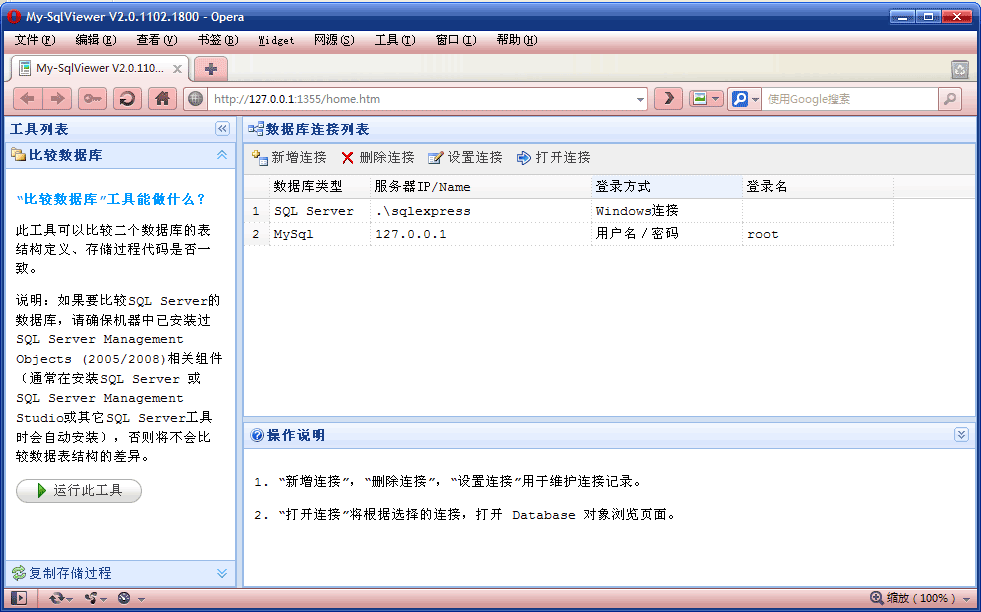Click 删除连接 toolbar button
The image size is (981, 612).
click(378, 158)
